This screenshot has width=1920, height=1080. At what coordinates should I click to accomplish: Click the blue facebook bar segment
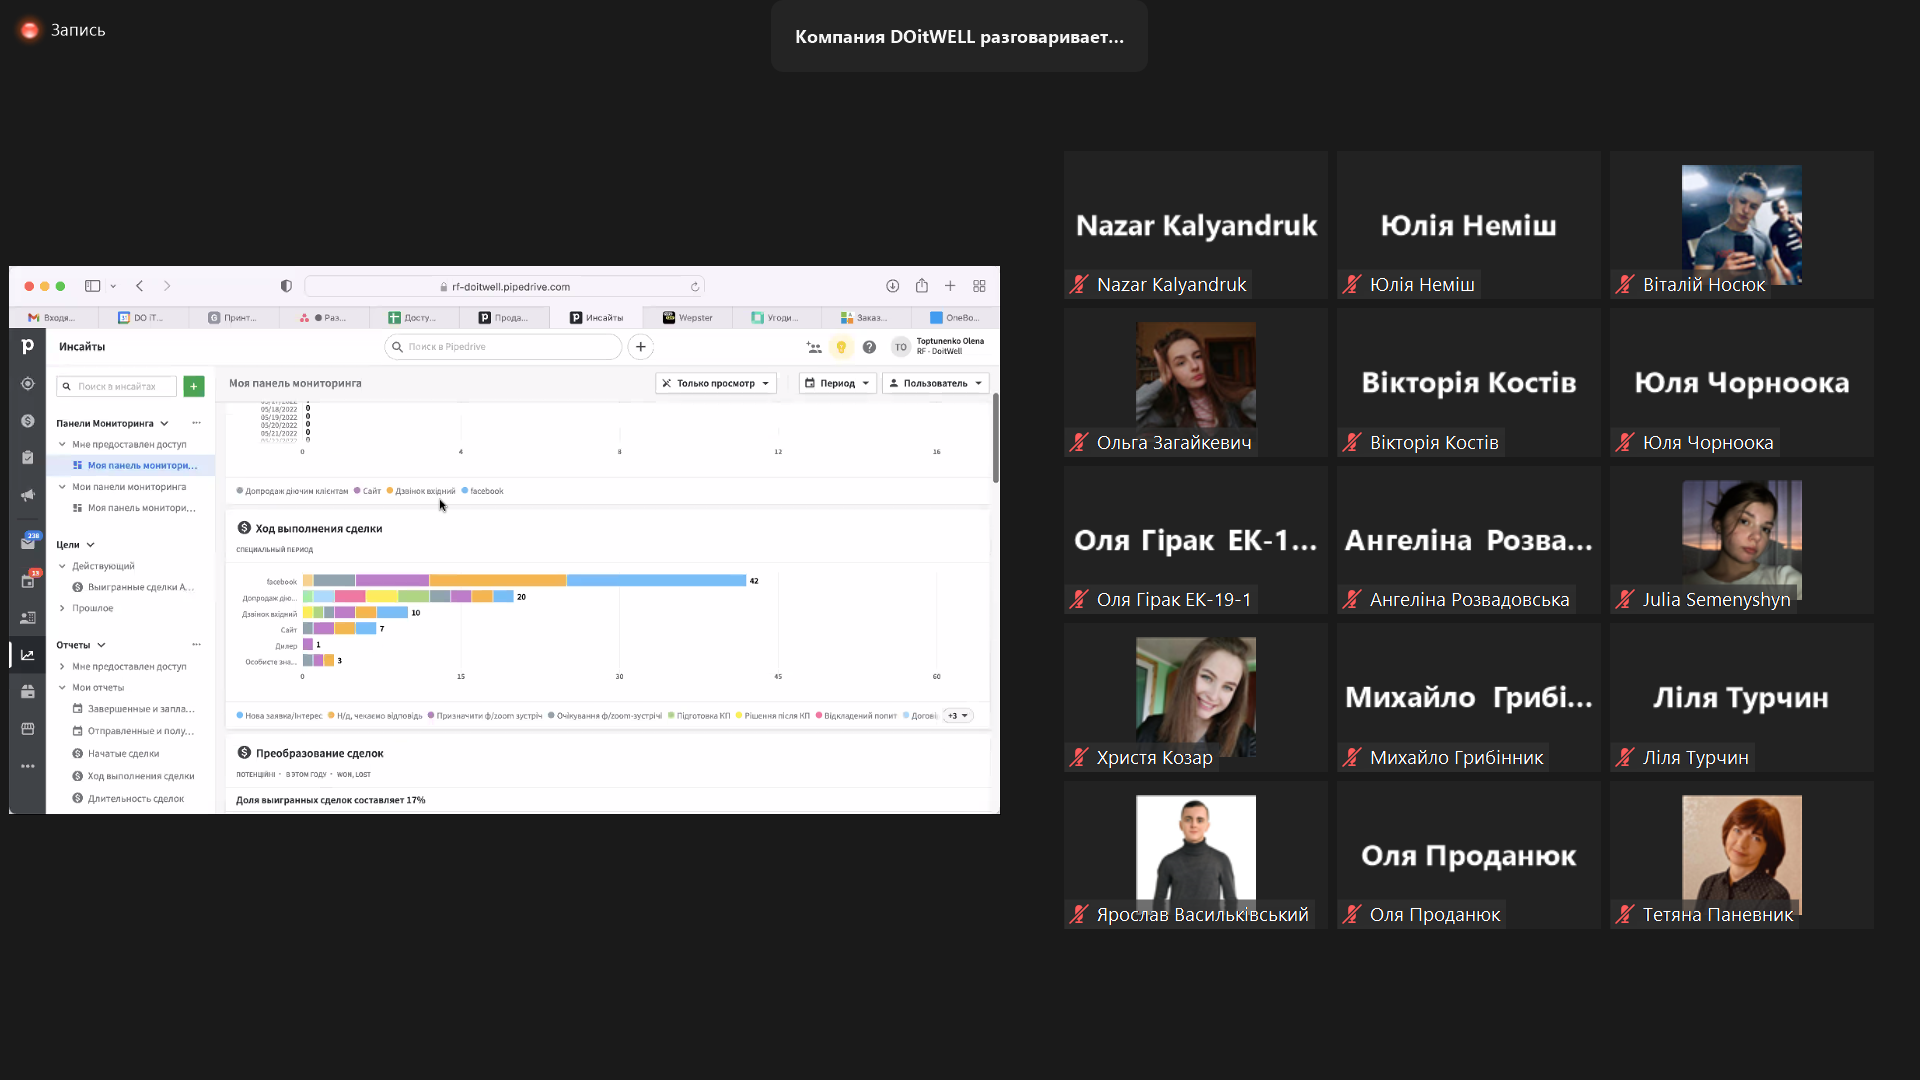coord(656,580)
